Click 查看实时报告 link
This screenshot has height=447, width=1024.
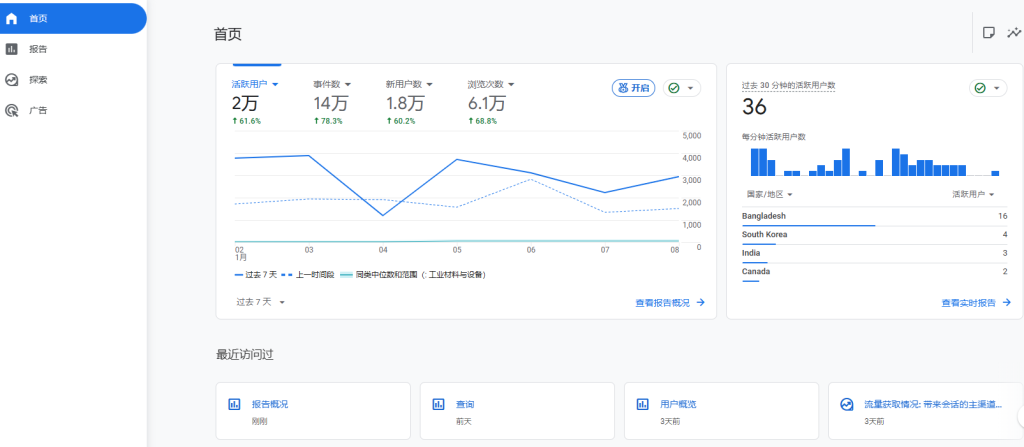click(x=975, y=302)
